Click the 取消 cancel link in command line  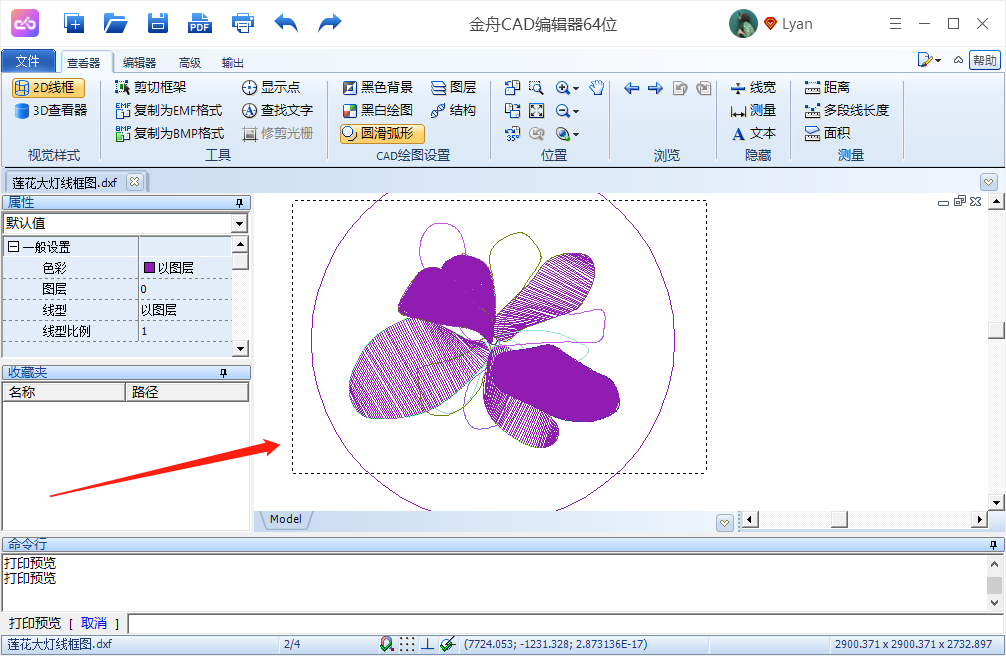[93, 623]
